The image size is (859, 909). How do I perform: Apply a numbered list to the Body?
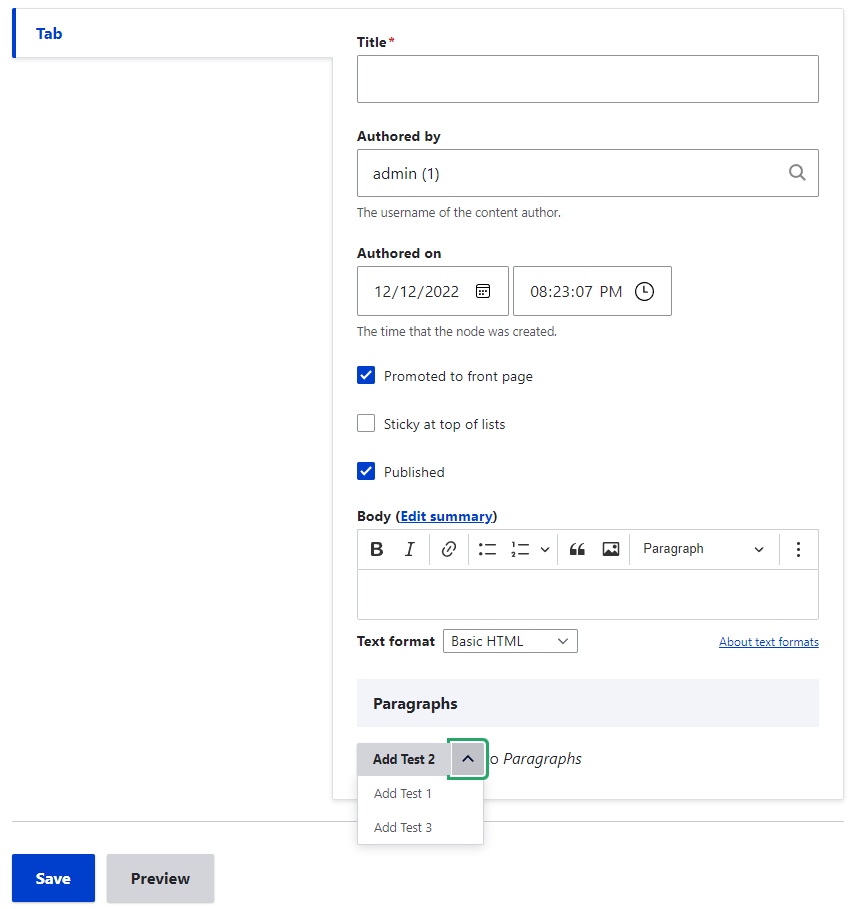coord(518,549)
